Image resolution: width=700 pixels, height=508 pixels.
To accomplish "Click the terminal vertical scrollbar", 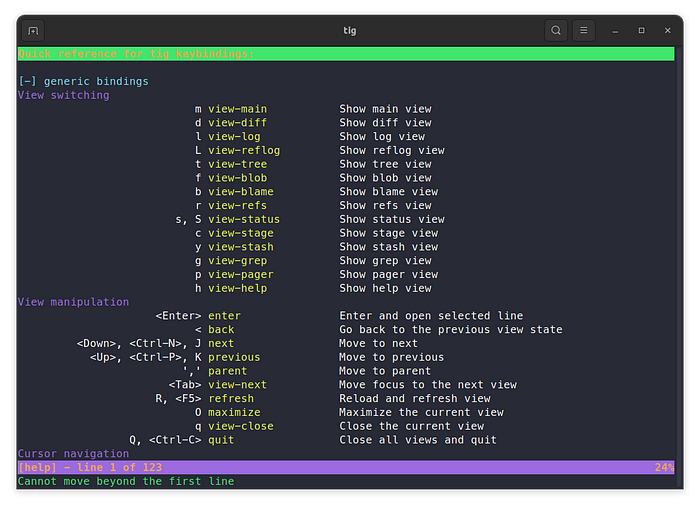I will [679, 268].
